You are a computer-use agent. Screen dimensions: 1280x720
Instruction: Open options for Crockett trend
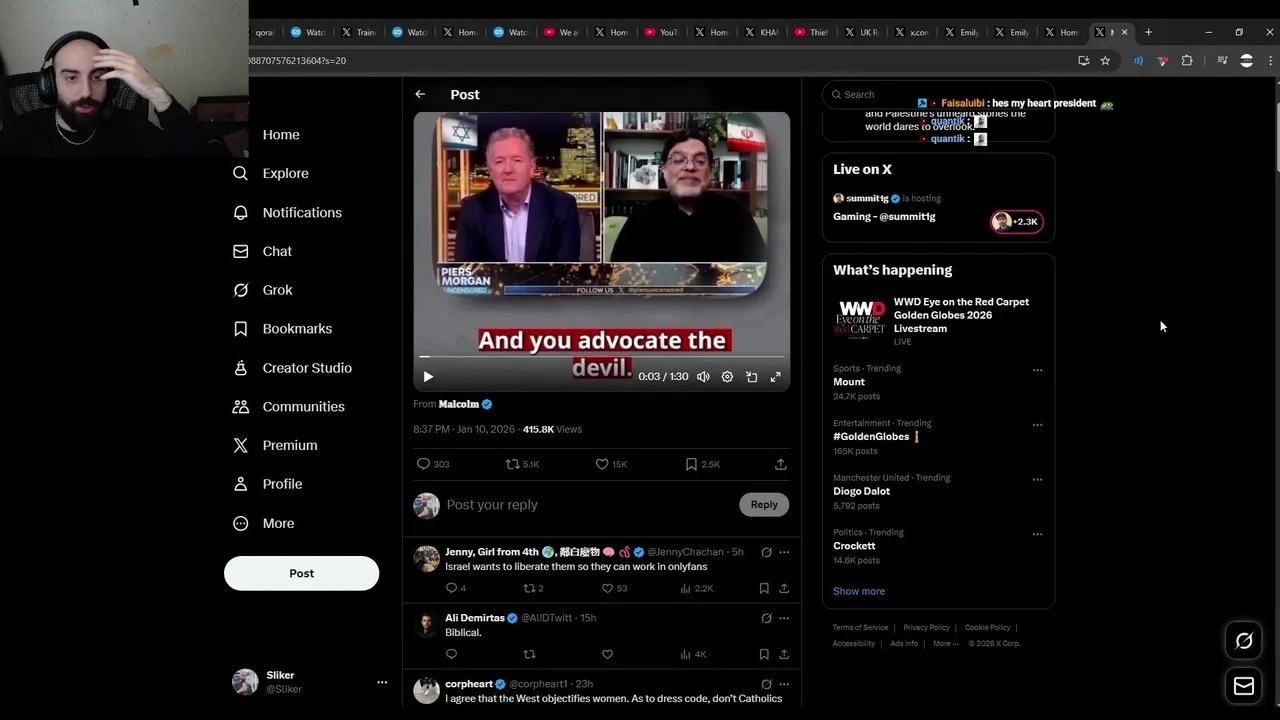point(1037,534)
